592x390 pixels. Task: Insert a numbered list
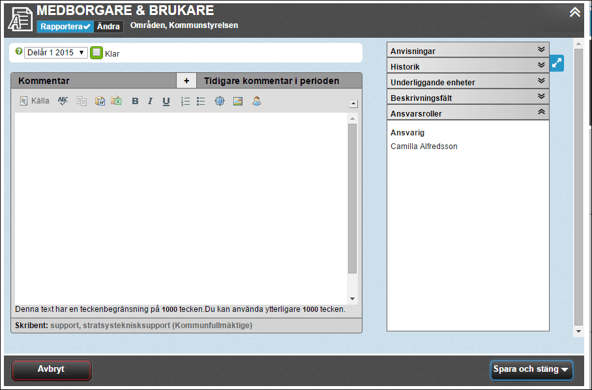(185, 101)
